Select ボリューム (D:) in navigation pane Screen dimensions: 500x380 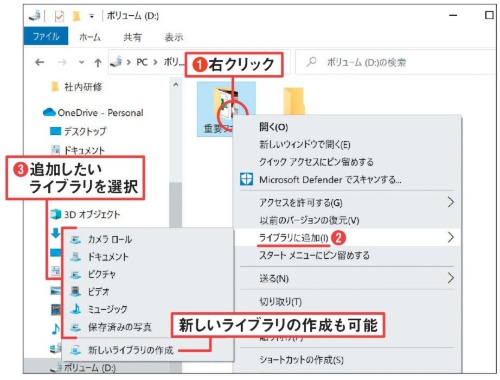coord(89,367)
